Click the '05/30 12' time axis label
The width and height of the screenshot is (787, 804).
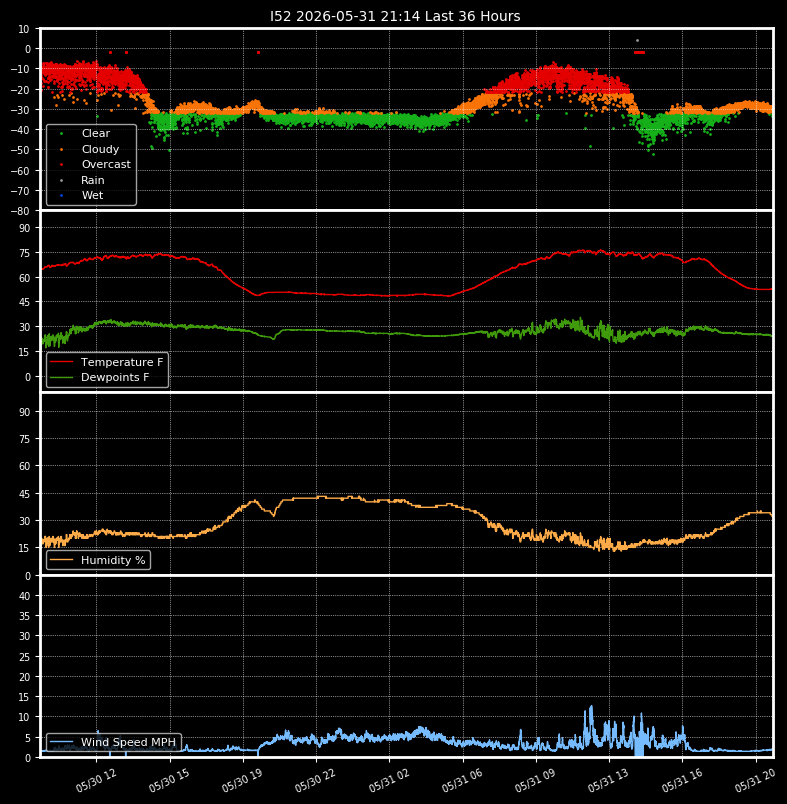pos(96,781)
